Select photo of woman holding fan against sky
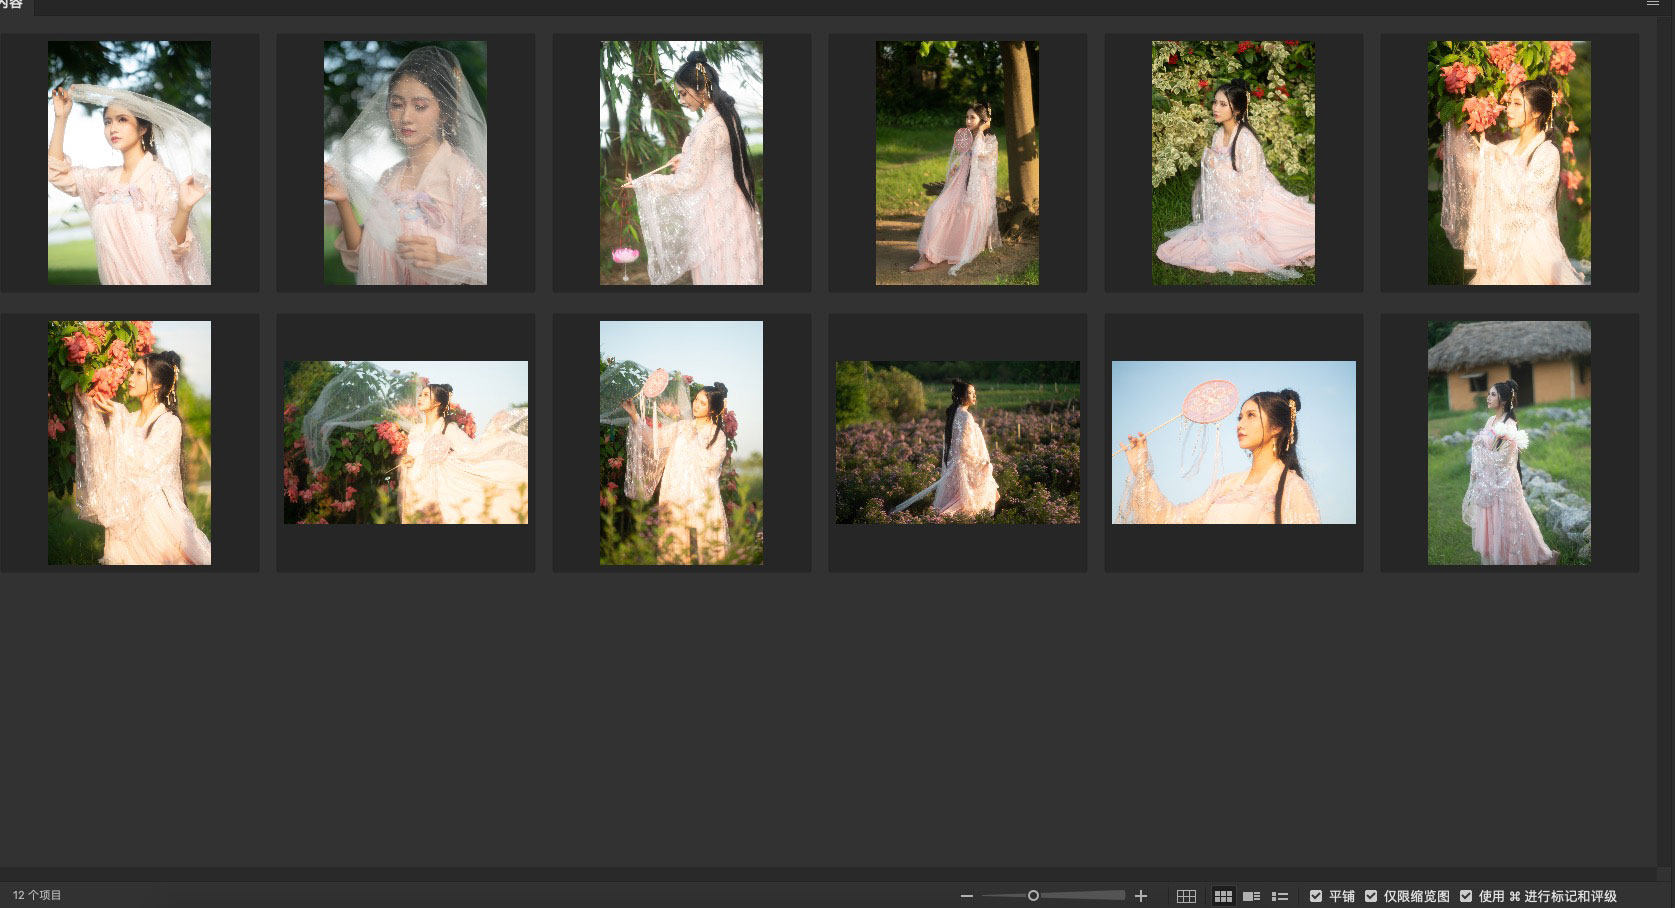This screenshot has height=908, width=1675. click(1233, 443)
